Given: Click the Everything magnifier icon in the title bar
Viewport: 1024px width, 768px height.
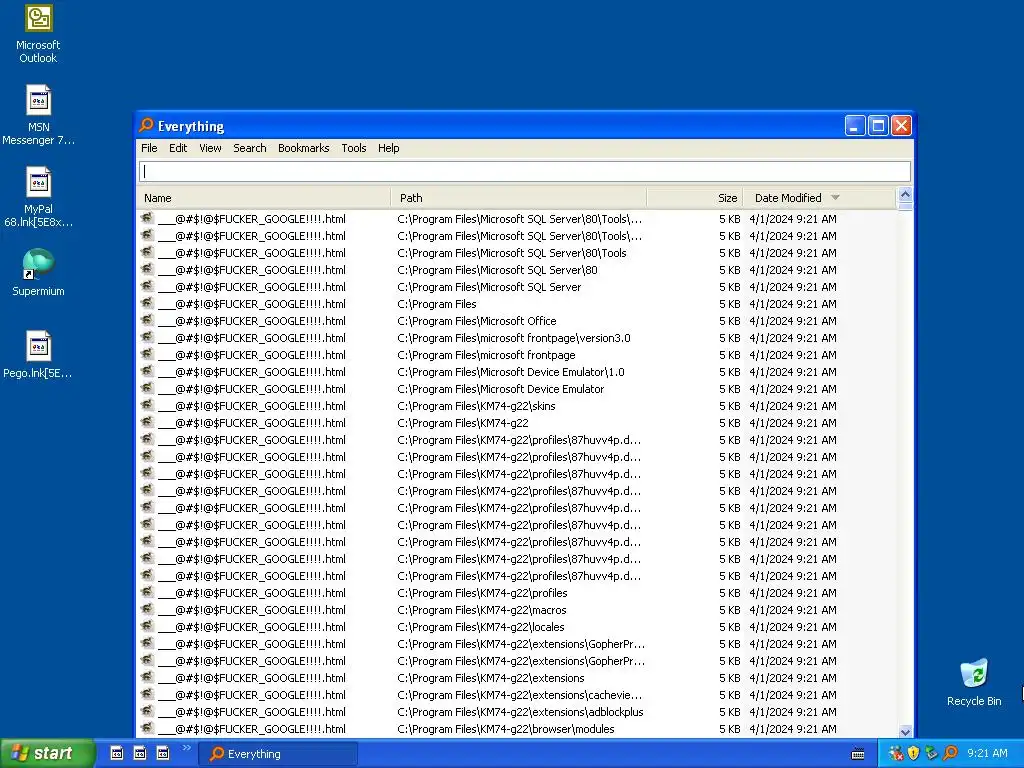Looking at the screenshot, I should 146,125.
